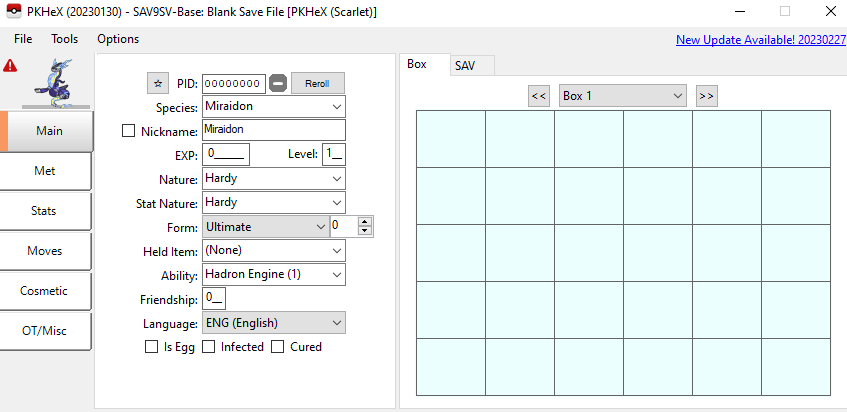Open the Language dropdown
Screen dimensions: 847x412
pos(274,323)
